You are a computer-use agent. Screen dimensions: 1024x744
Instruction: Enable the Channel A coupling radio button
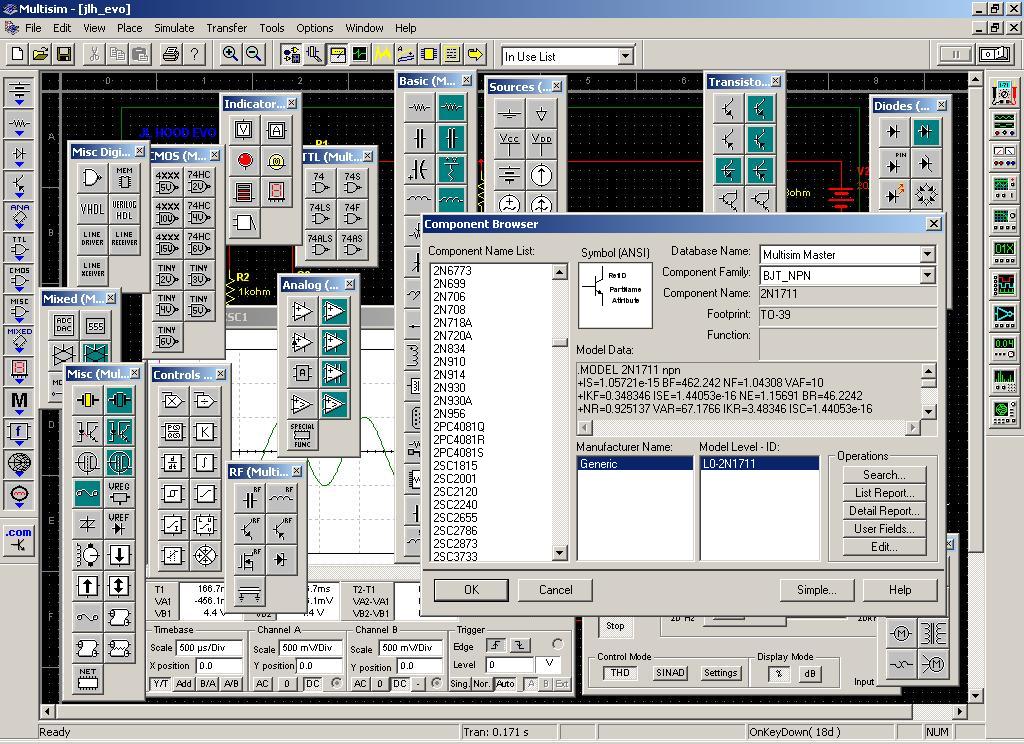tap(336, 683)
